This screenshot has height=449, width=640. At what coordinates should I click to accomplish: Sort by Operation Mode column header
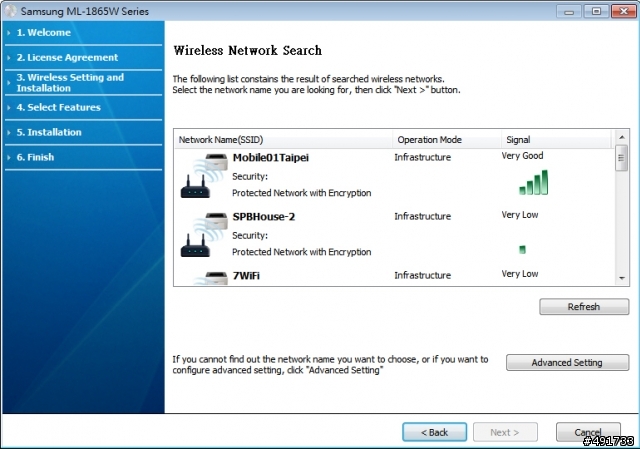(447, 140)
